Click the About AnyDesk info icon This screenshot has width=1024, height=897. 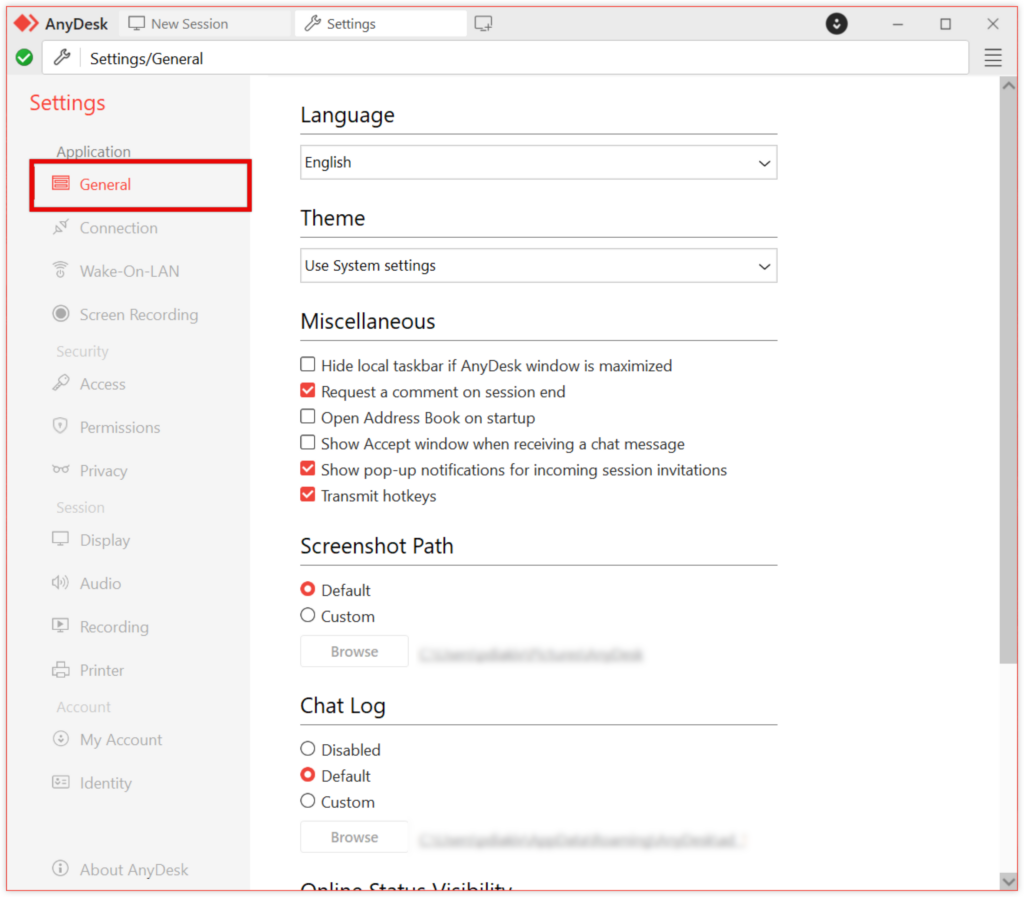[61, 869]
